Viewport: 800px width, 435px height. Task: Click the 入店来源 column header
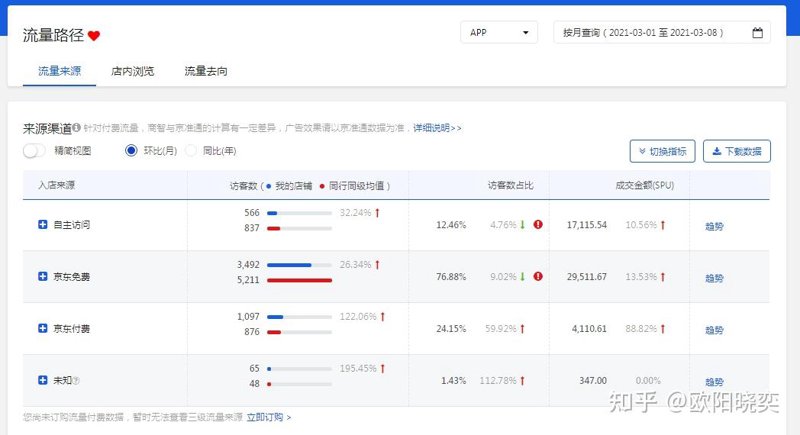[57, 185]
